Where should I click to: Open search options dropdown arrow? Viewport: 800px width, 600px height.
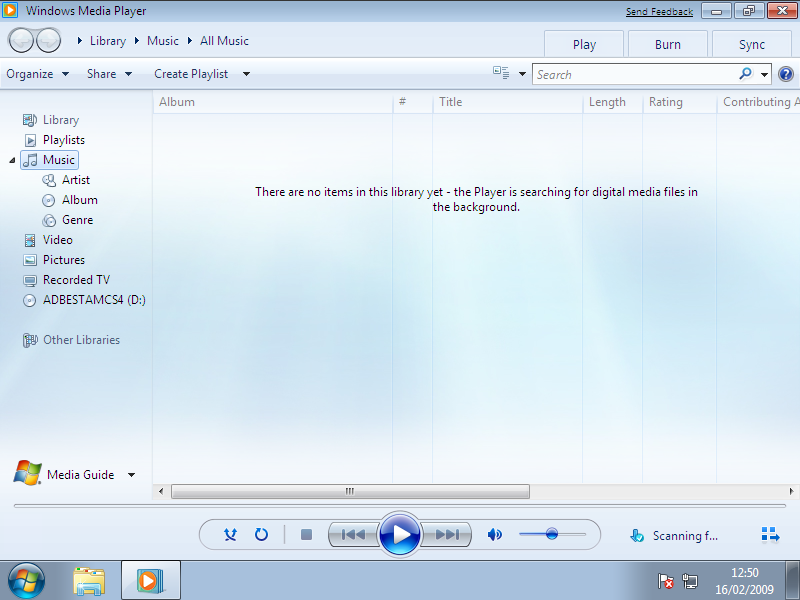click(764, 74)
